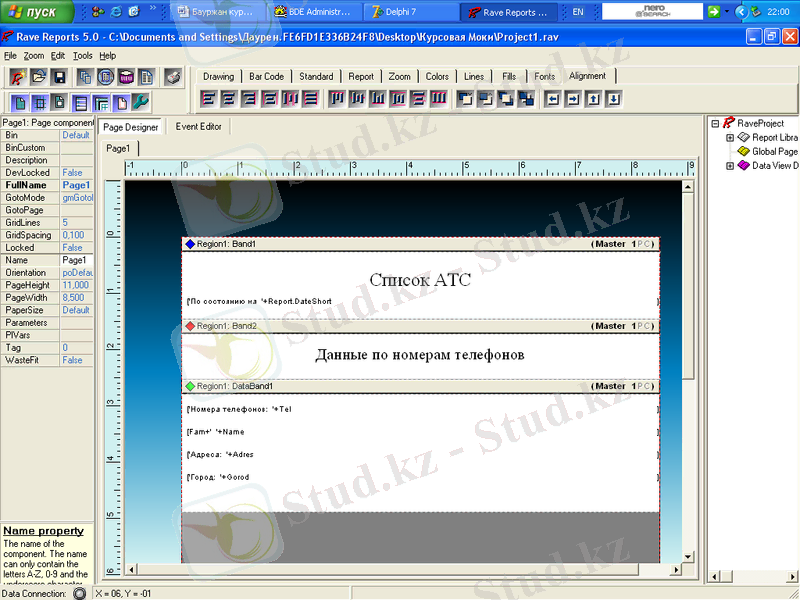Image resolution: width=800 pixels, height=600 pixels.
Task: Click the designer vertical scrollbar down arrow
Action: click(x=688, y=557)
